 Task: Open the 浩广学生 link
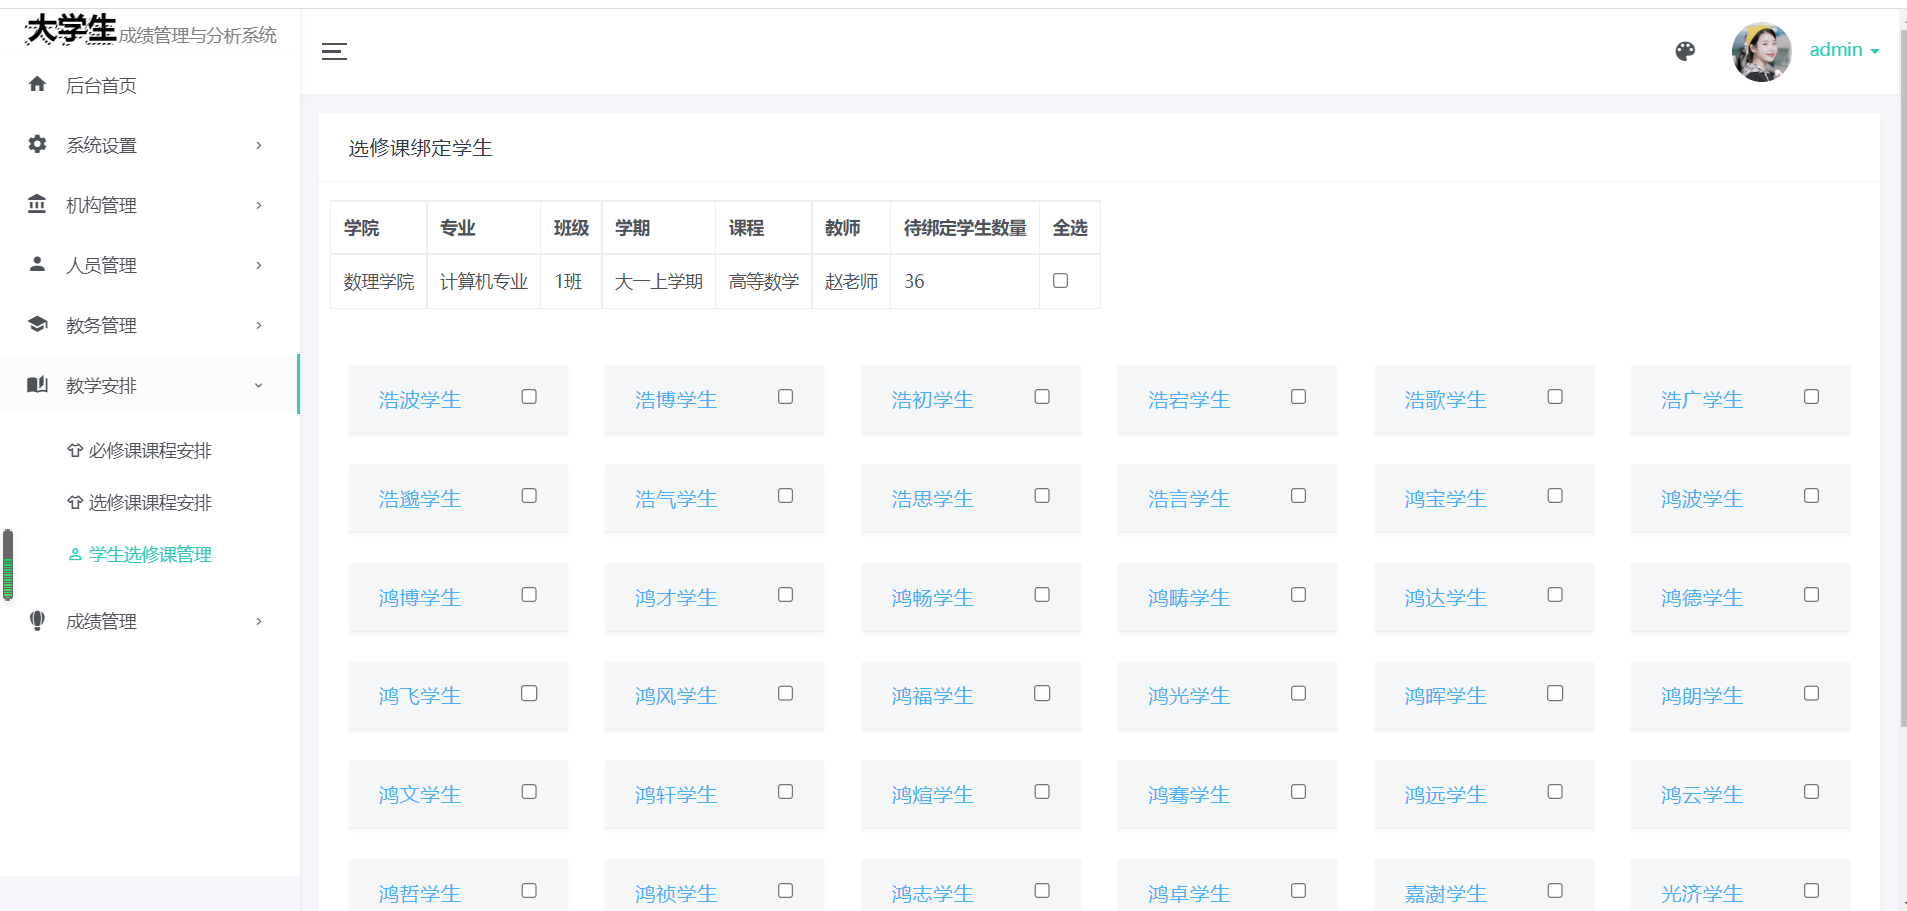click(x=1702, y=400)
